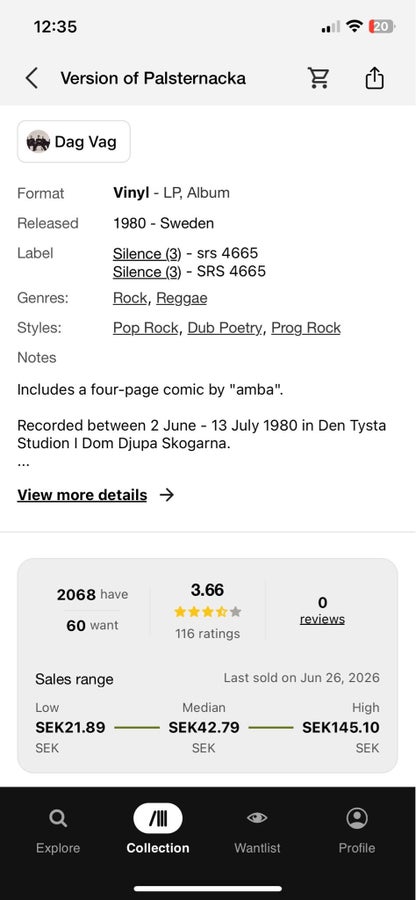The height and width of the screenshot is (900, 416).
Task: Tap the star rating row
Action: click(208, 612)
